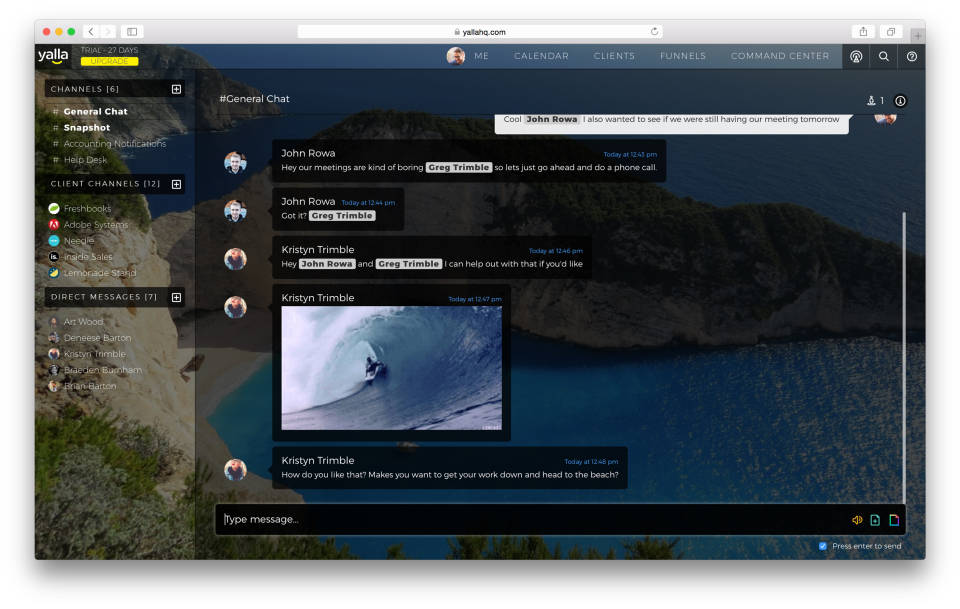Click the channel info icon
Screen dimensions: 960x609
tap(900, 101)
